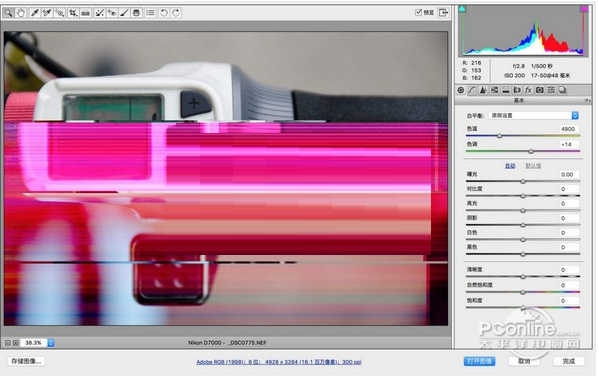
Task: Switch to the Tone Curve tab
Action: click(x=472, y=90)
